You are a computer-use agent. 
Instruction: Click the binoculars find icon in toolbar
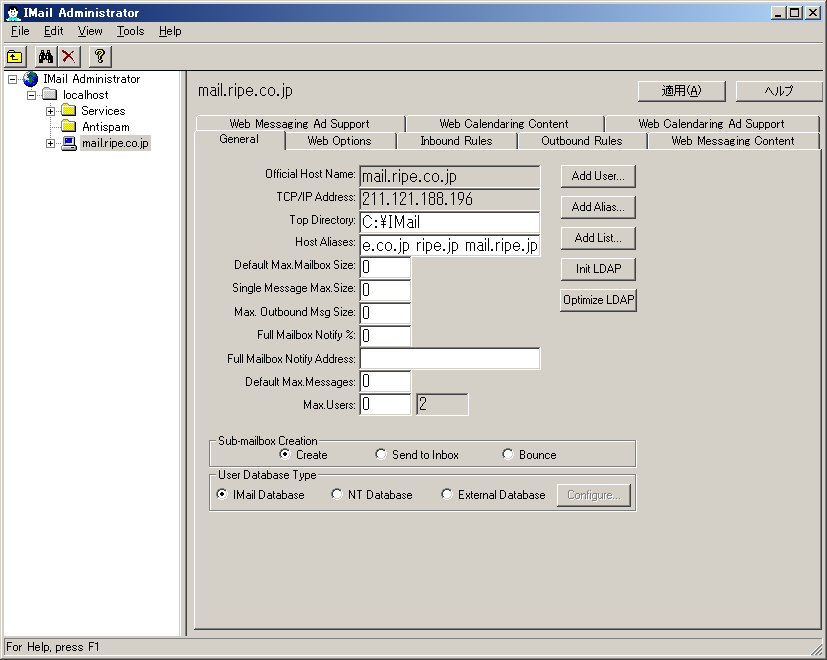[46, 56]
